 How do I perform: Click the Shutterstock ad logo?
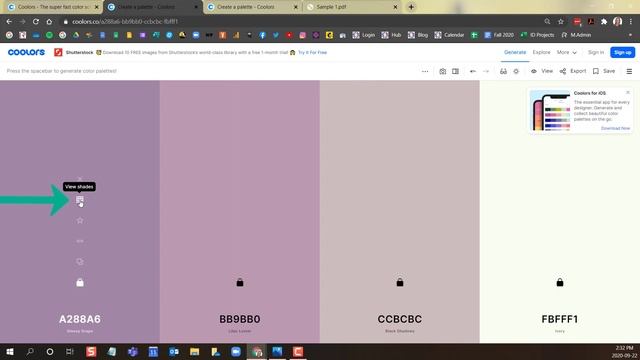point(58,52)
